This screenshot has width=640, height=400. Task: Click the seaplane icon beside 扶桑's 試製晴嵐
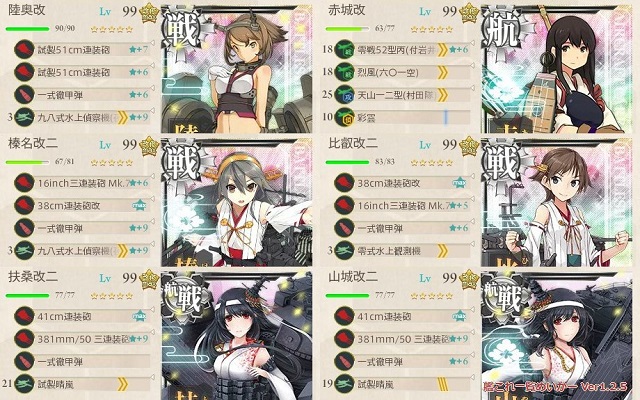[24, 384]
